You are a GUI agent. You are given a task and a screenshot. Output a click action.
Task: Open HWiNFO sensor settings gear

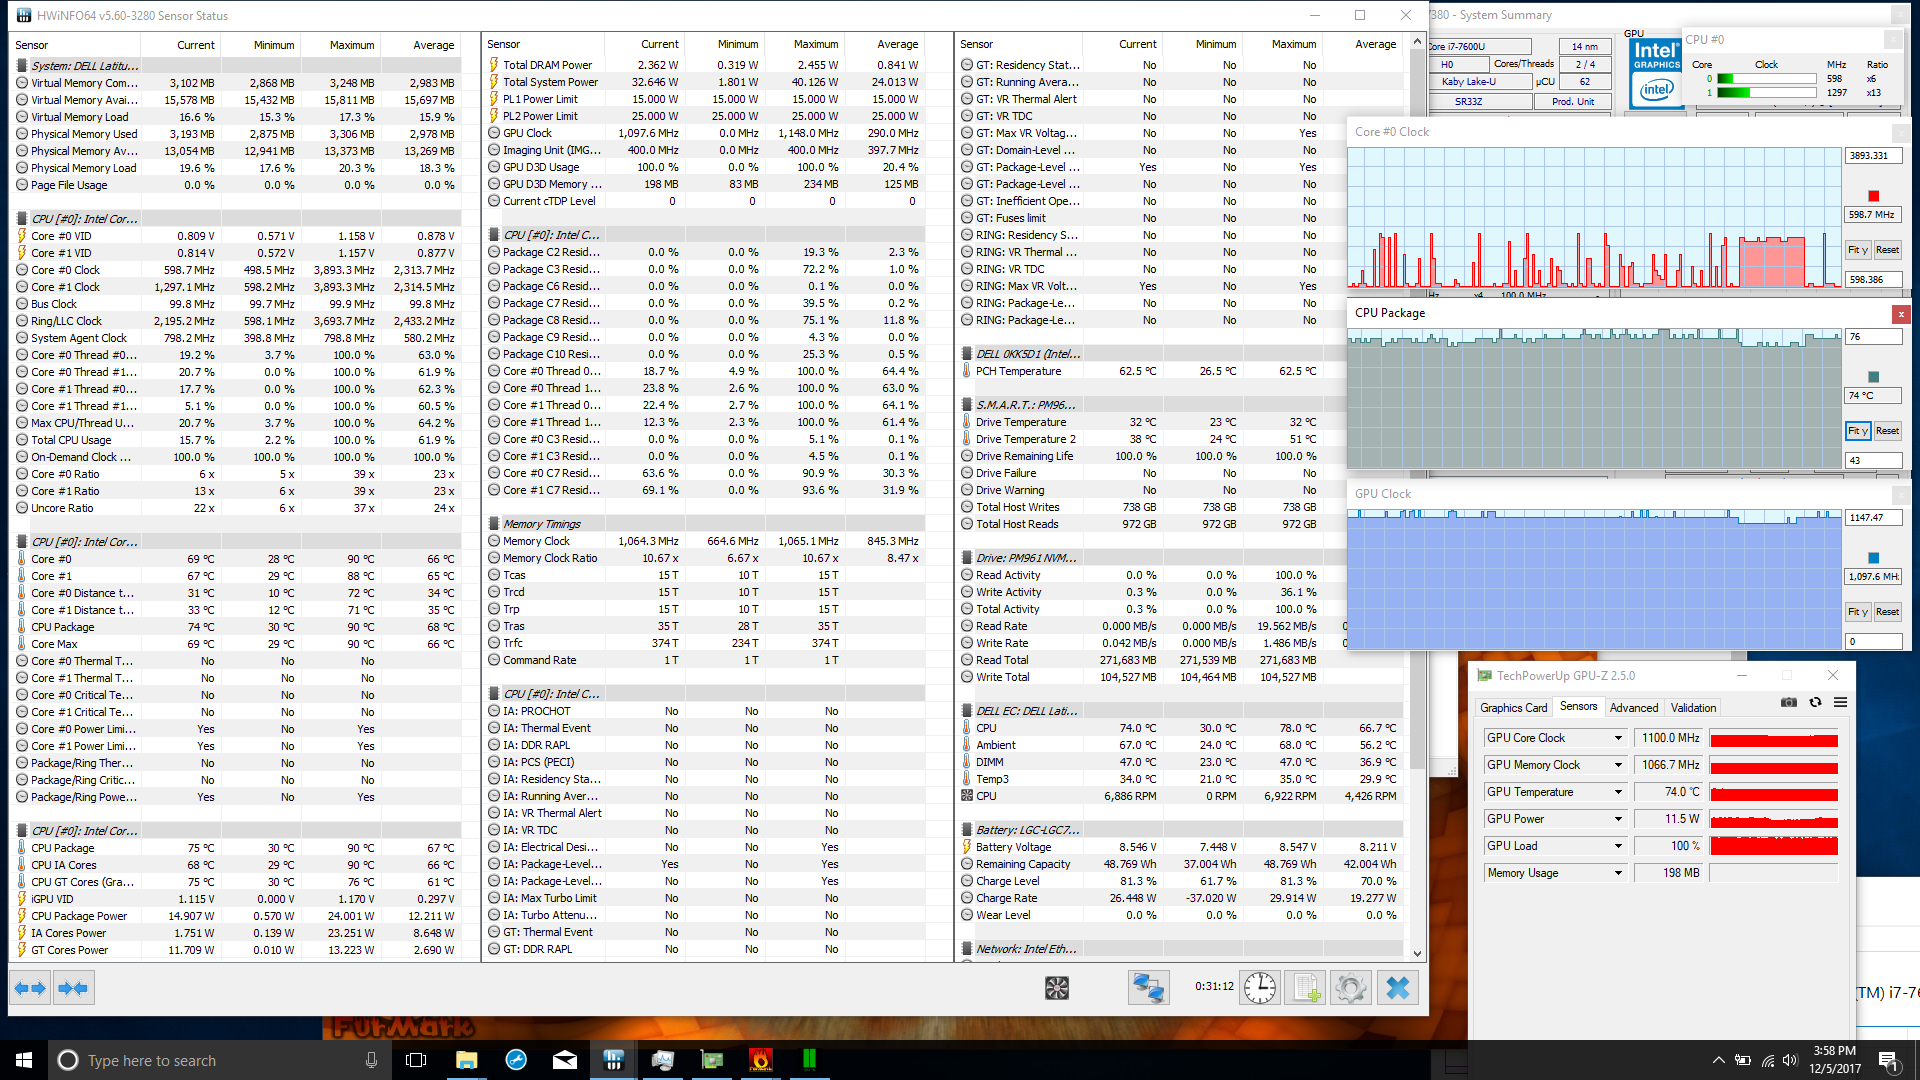1350,988
